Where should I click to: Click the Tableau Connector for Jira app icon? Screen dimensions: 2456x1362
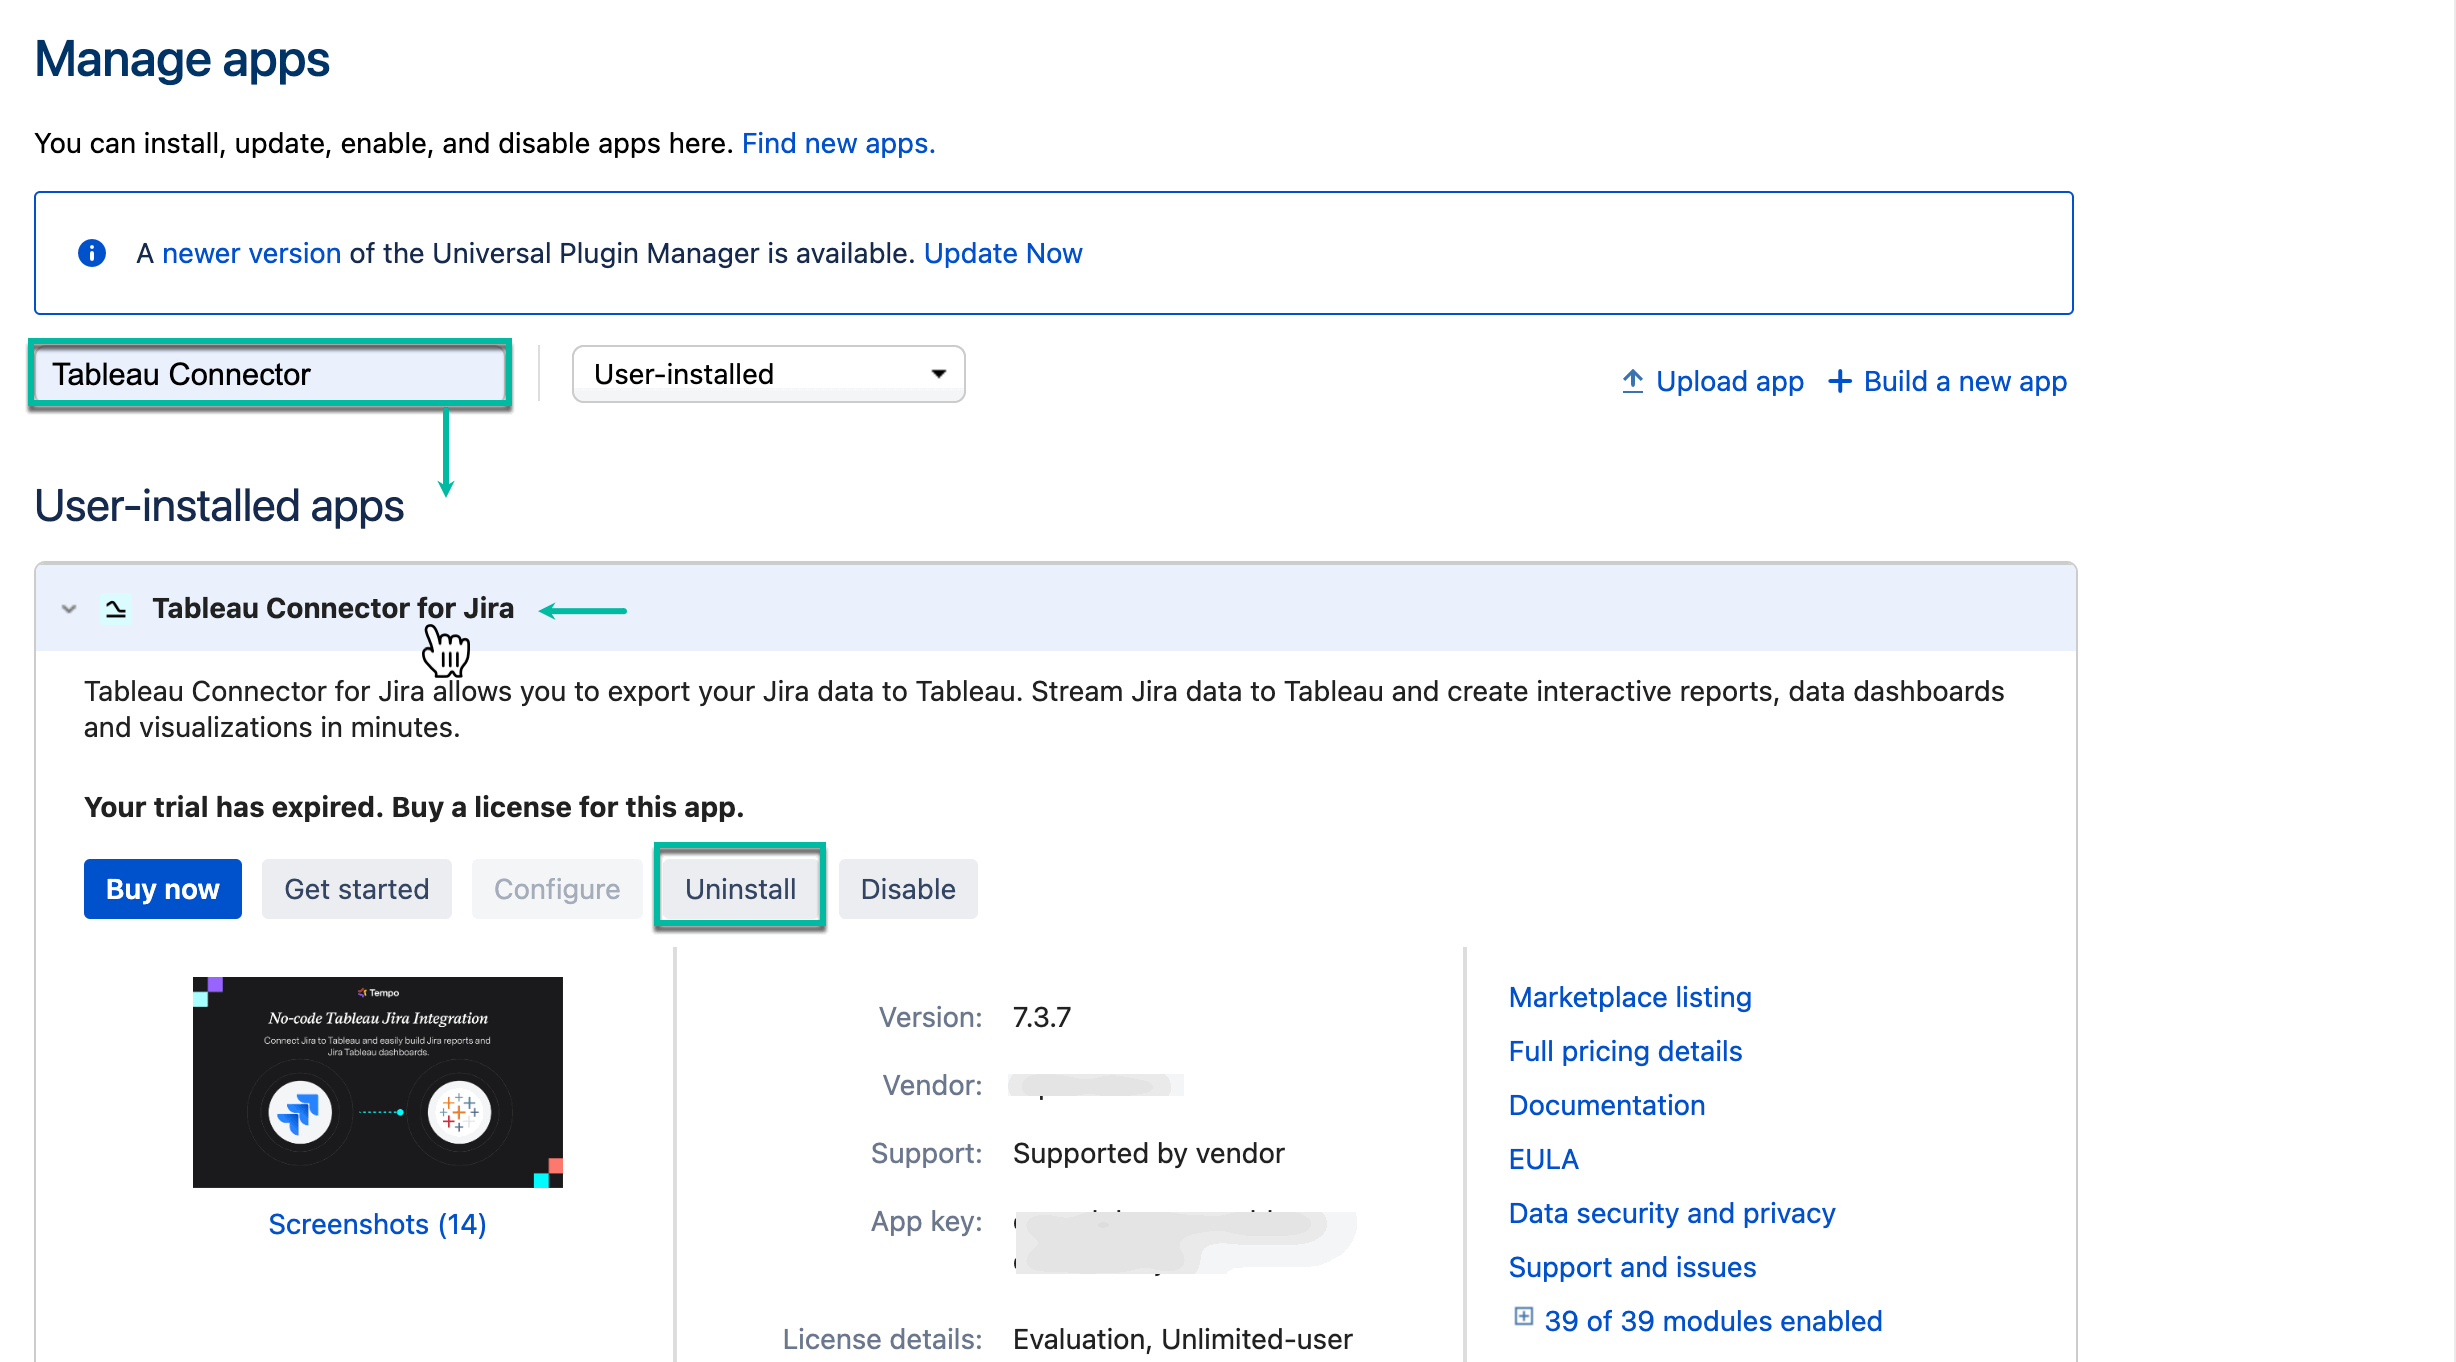pos(114,607)
